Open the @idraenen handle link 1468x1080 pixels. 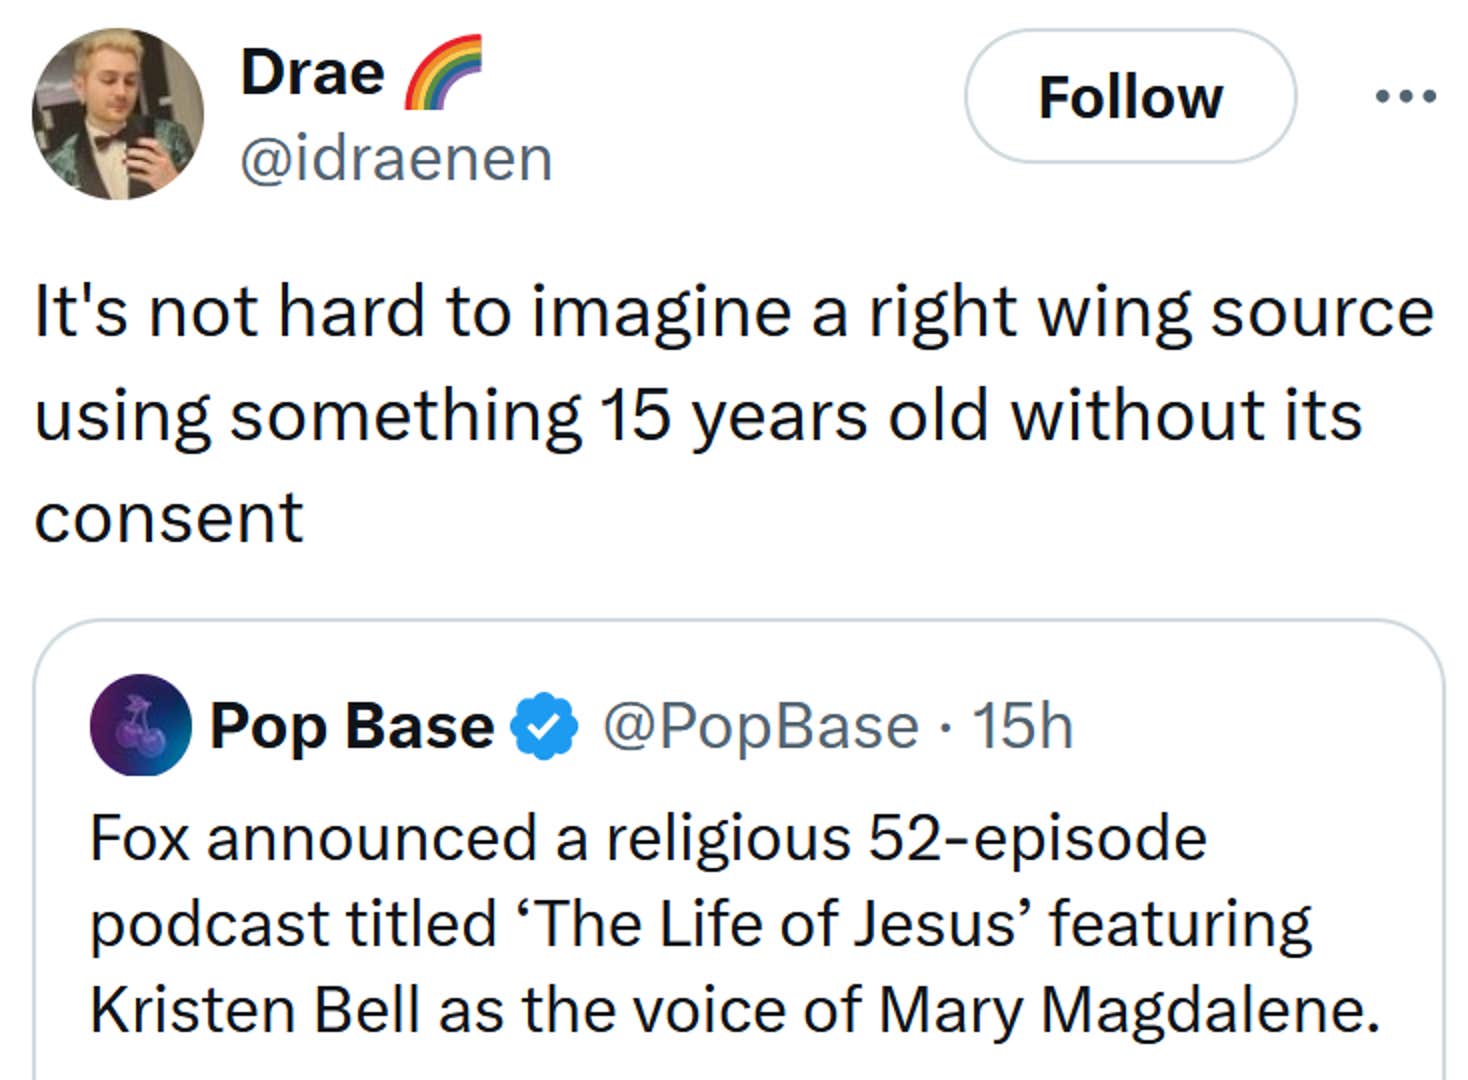(396, 159)
